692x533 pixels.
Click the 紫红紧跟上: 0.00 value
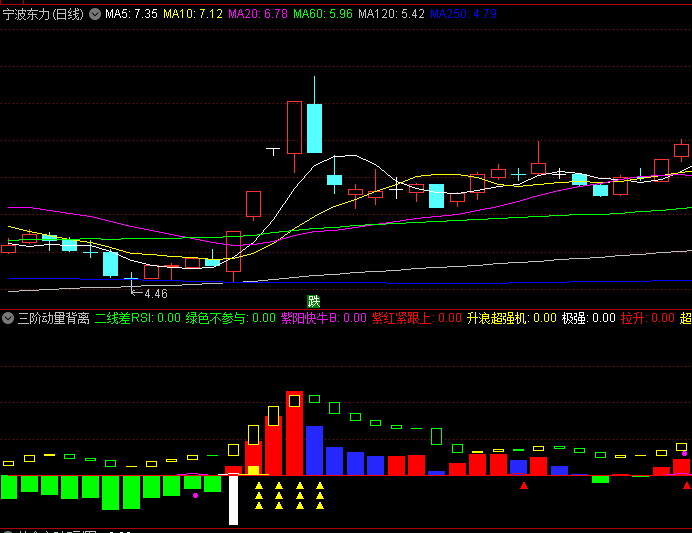click(417, 318)
